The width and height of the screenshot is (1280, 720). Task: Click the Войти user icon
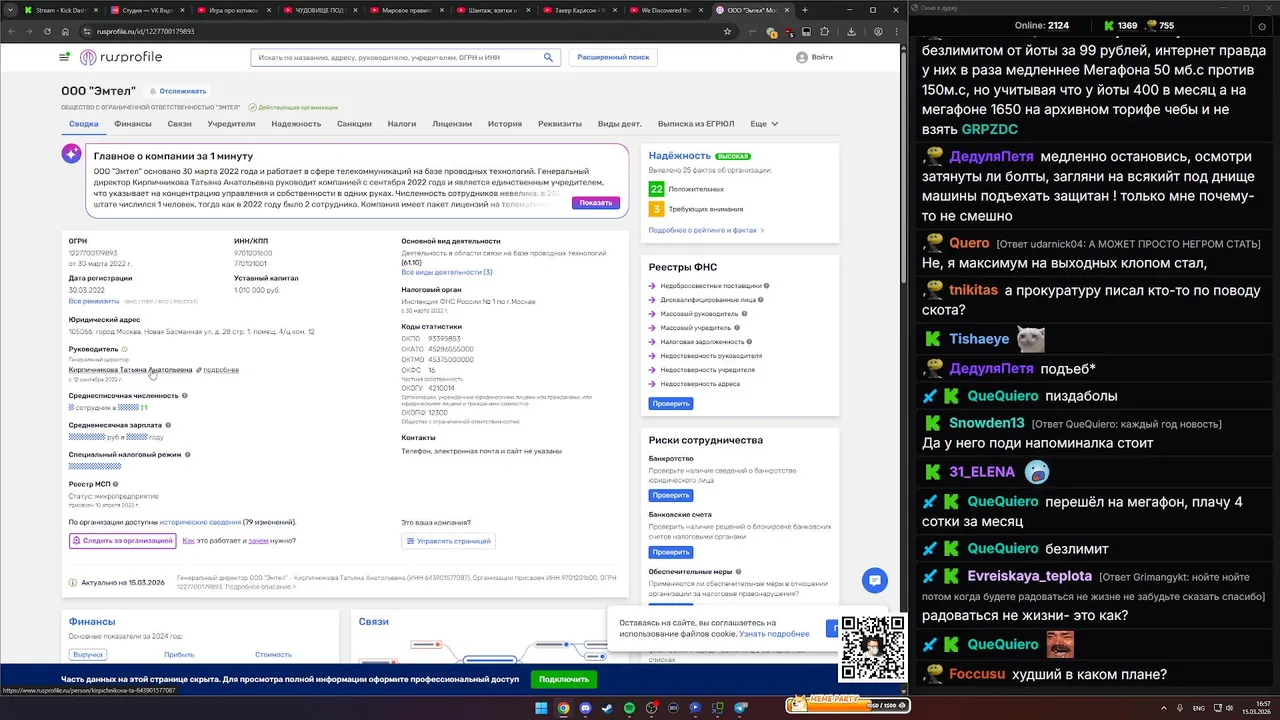802,57
